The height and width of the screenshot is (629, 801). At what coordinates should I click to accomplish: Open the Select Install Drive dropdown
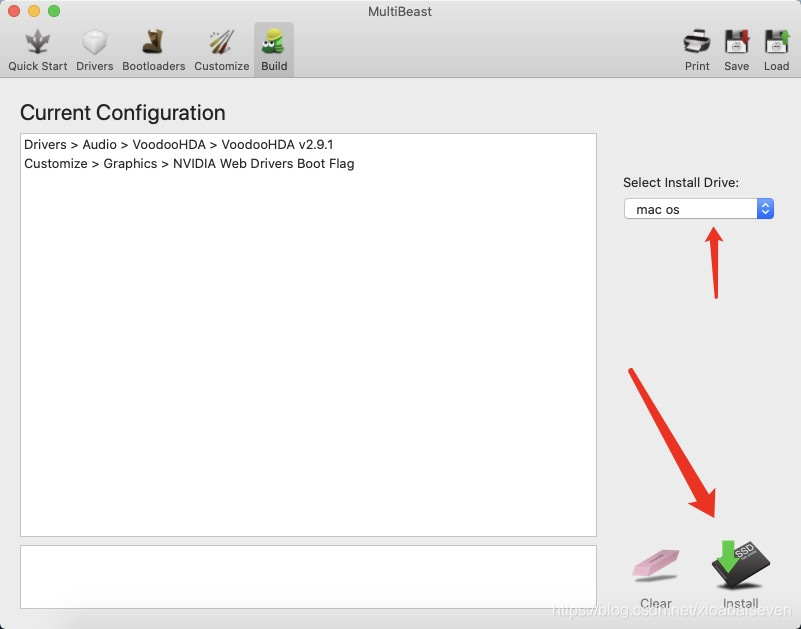click(698, 209)
